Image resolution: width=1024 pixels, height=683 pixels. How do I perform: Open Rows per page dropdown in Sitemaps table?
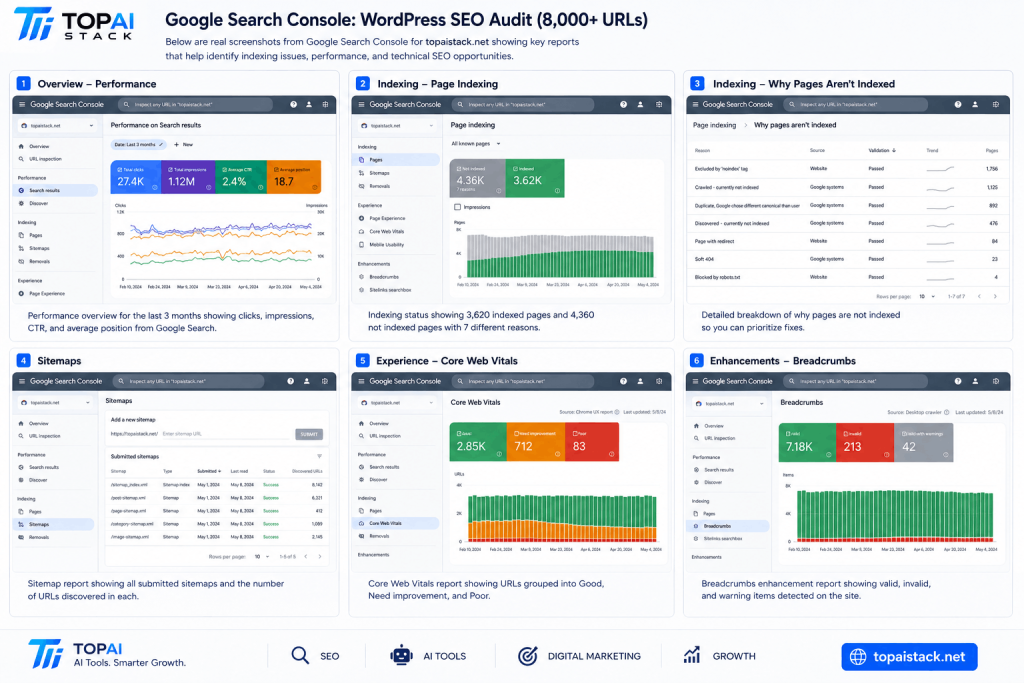coord(262,556)
